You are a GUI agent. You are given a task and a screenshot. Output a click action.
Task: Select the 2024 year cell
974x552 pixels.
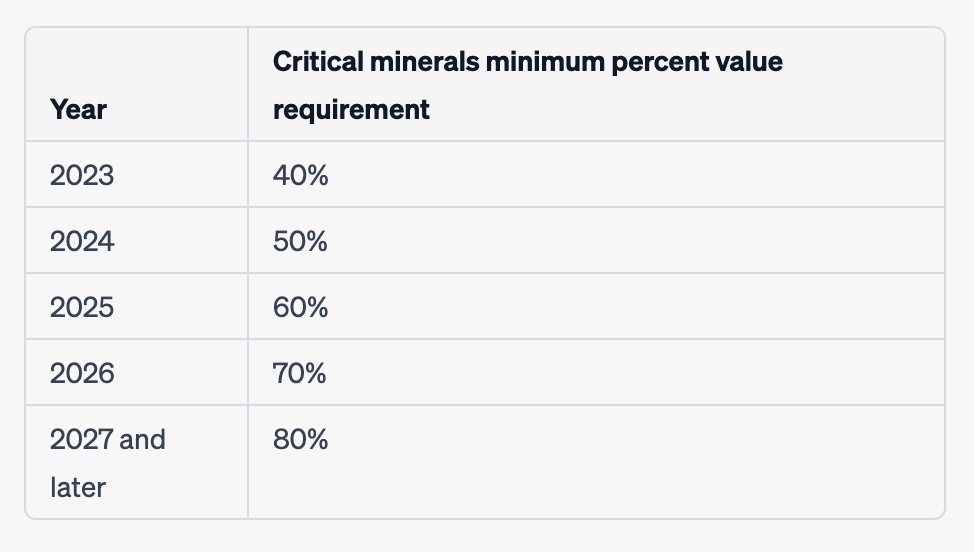point(82,241)
